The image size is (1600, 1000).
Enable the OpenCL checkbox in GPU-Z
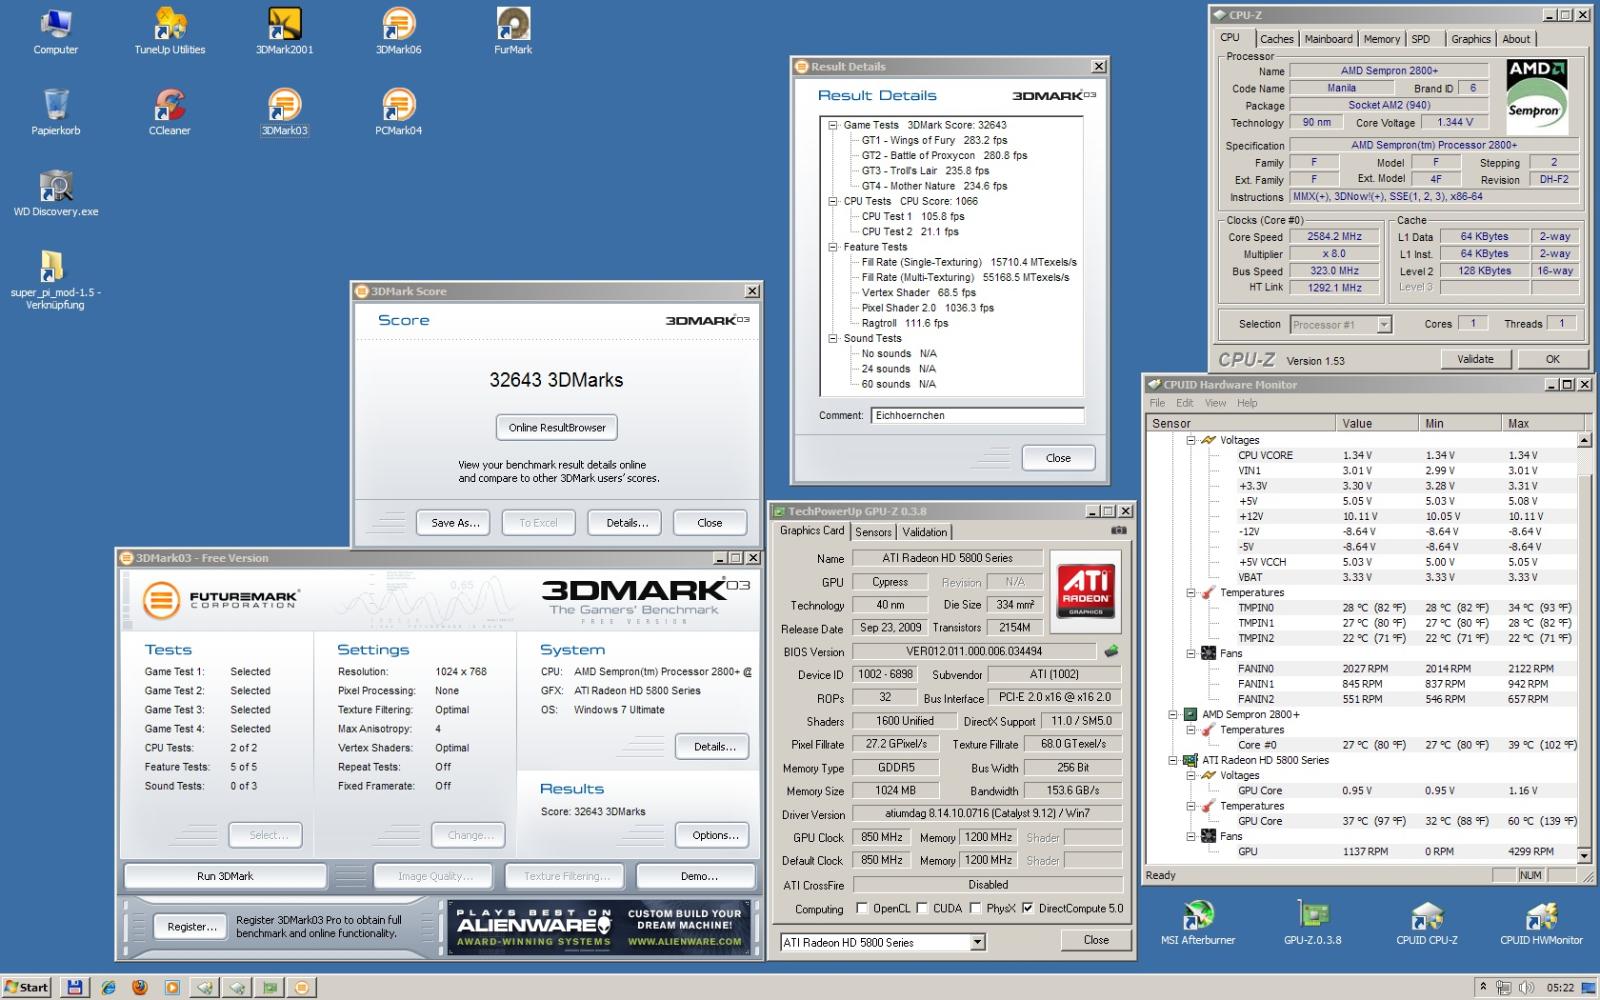[x=862, y=908]
